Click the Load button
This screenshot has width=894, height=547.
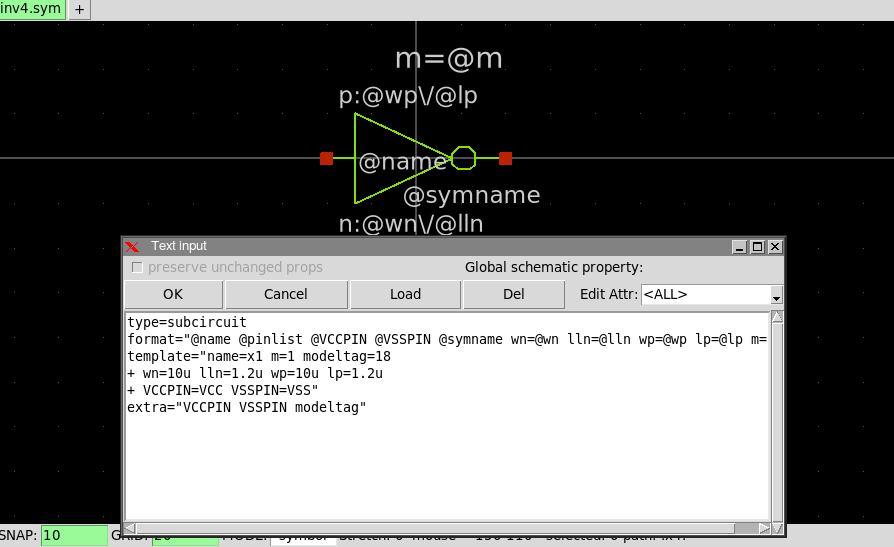[405, 294]
